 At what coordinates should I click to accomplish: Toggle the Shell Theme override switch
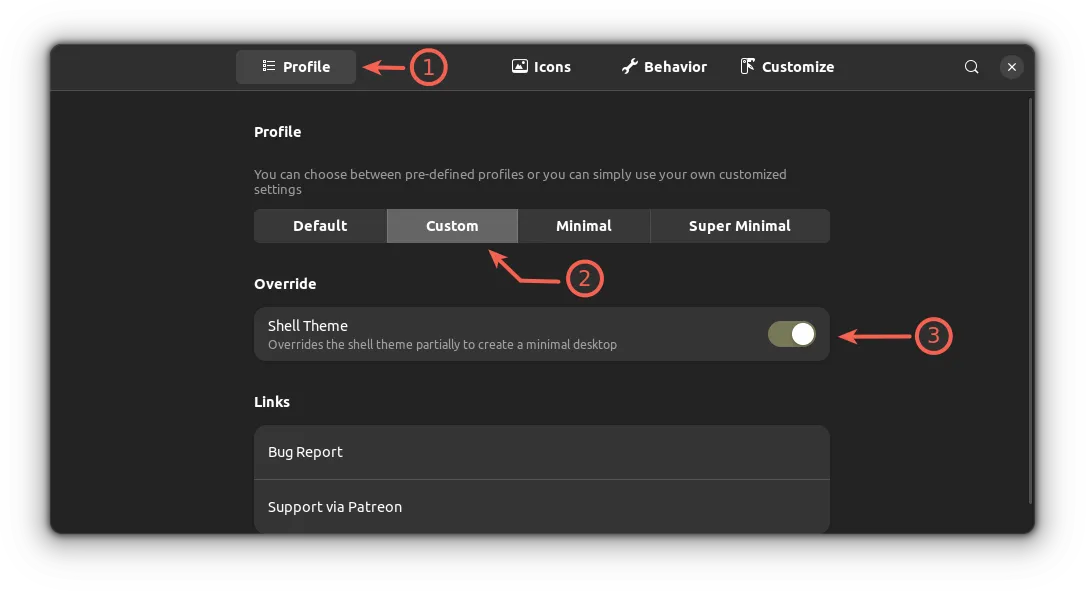coord(792,335)
